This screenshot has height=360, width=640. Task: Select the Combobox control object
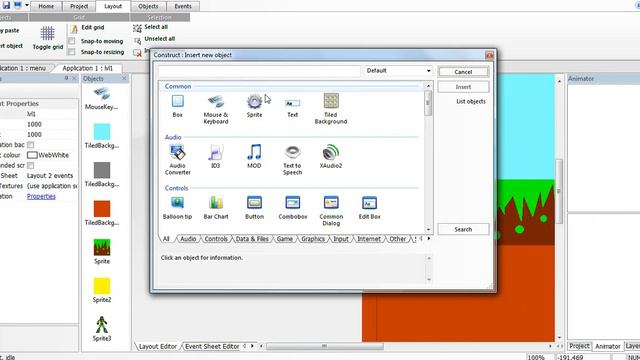coord(292,208)
